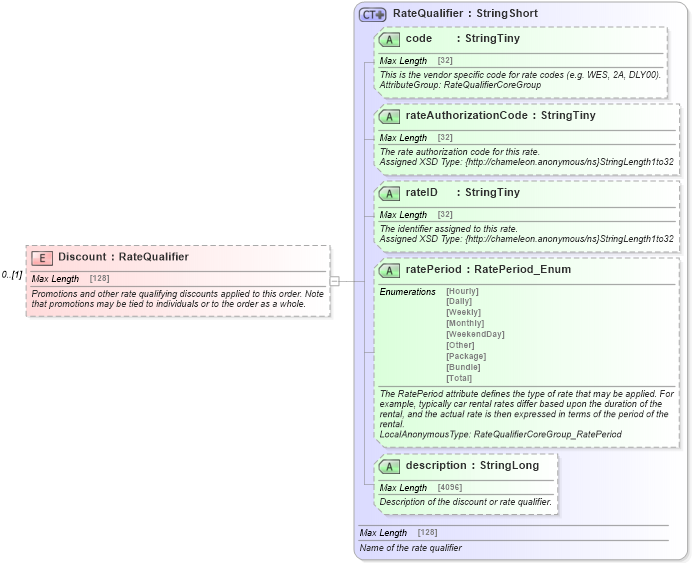
Task: Click 'Description of the discount or rate qualifier.' text
Action: (x=466, y=502)
